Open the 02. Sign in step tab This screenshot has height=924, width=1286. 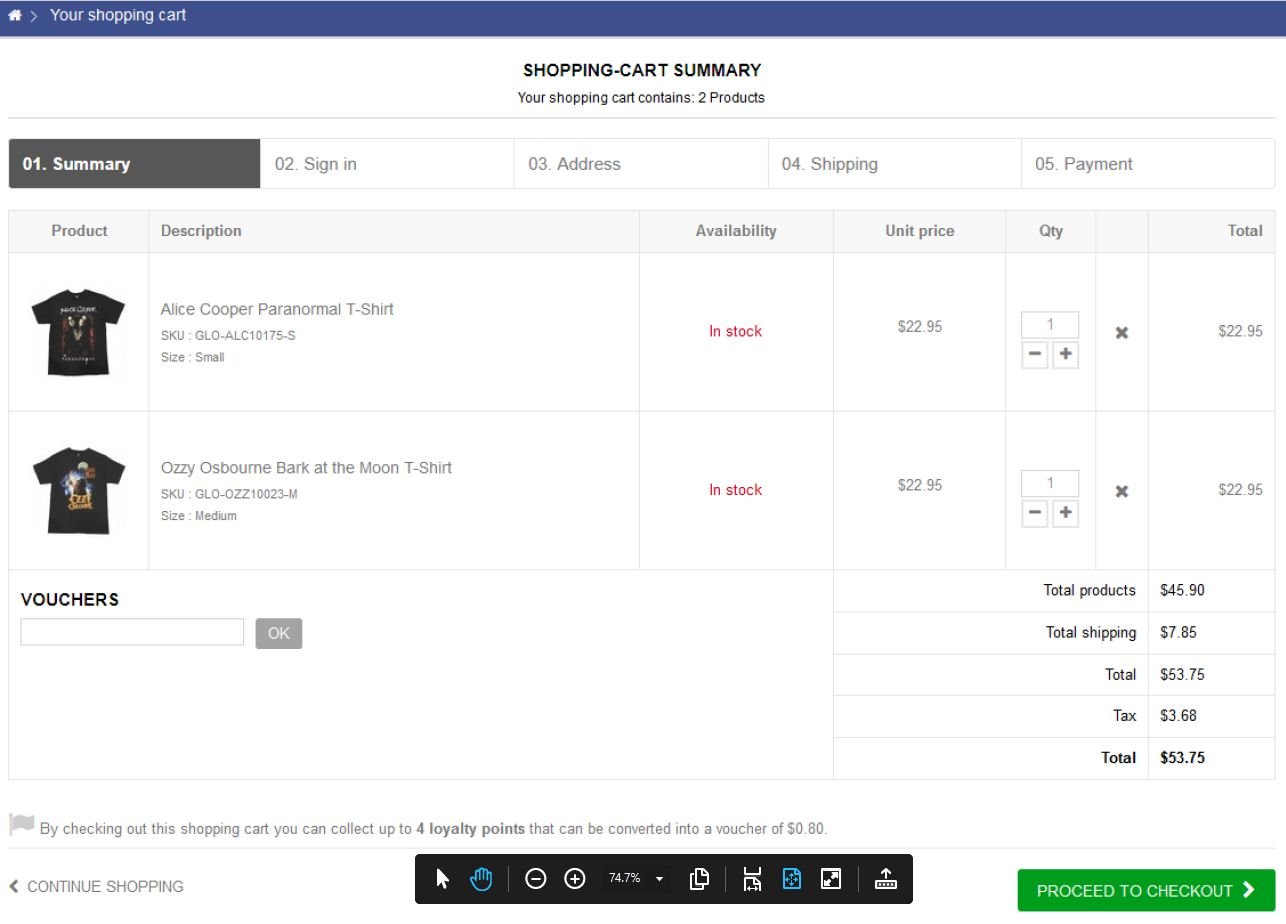coord(388,164)
